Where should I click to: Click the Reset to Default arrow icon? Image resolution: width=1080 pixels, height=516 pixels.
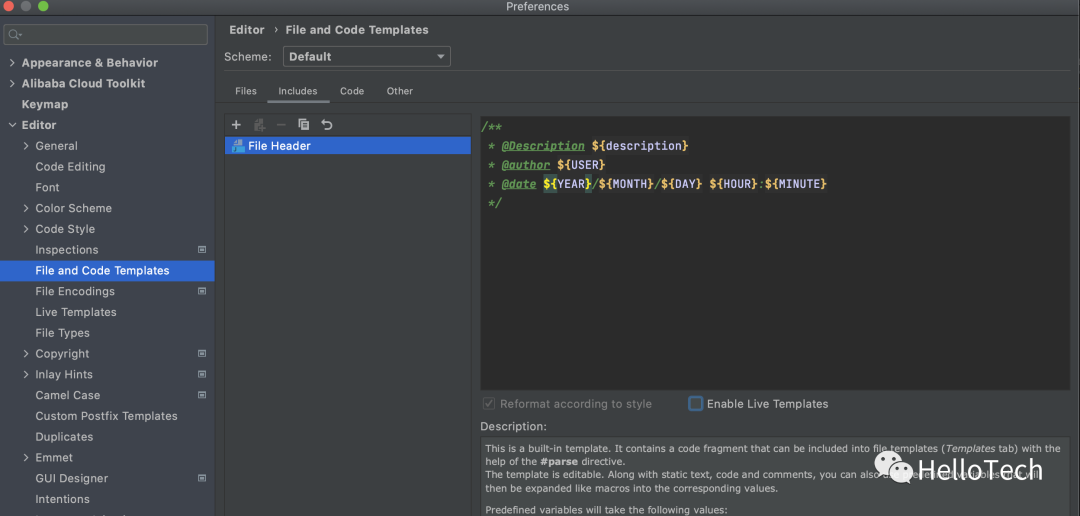327,125
